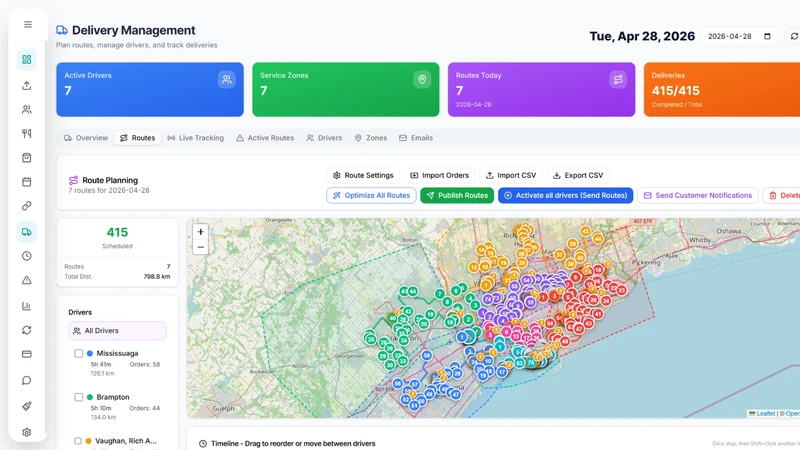Open the calendar picker icon in date field
The width and height of the screenshot is (800, 450).
tap(767, 36)
